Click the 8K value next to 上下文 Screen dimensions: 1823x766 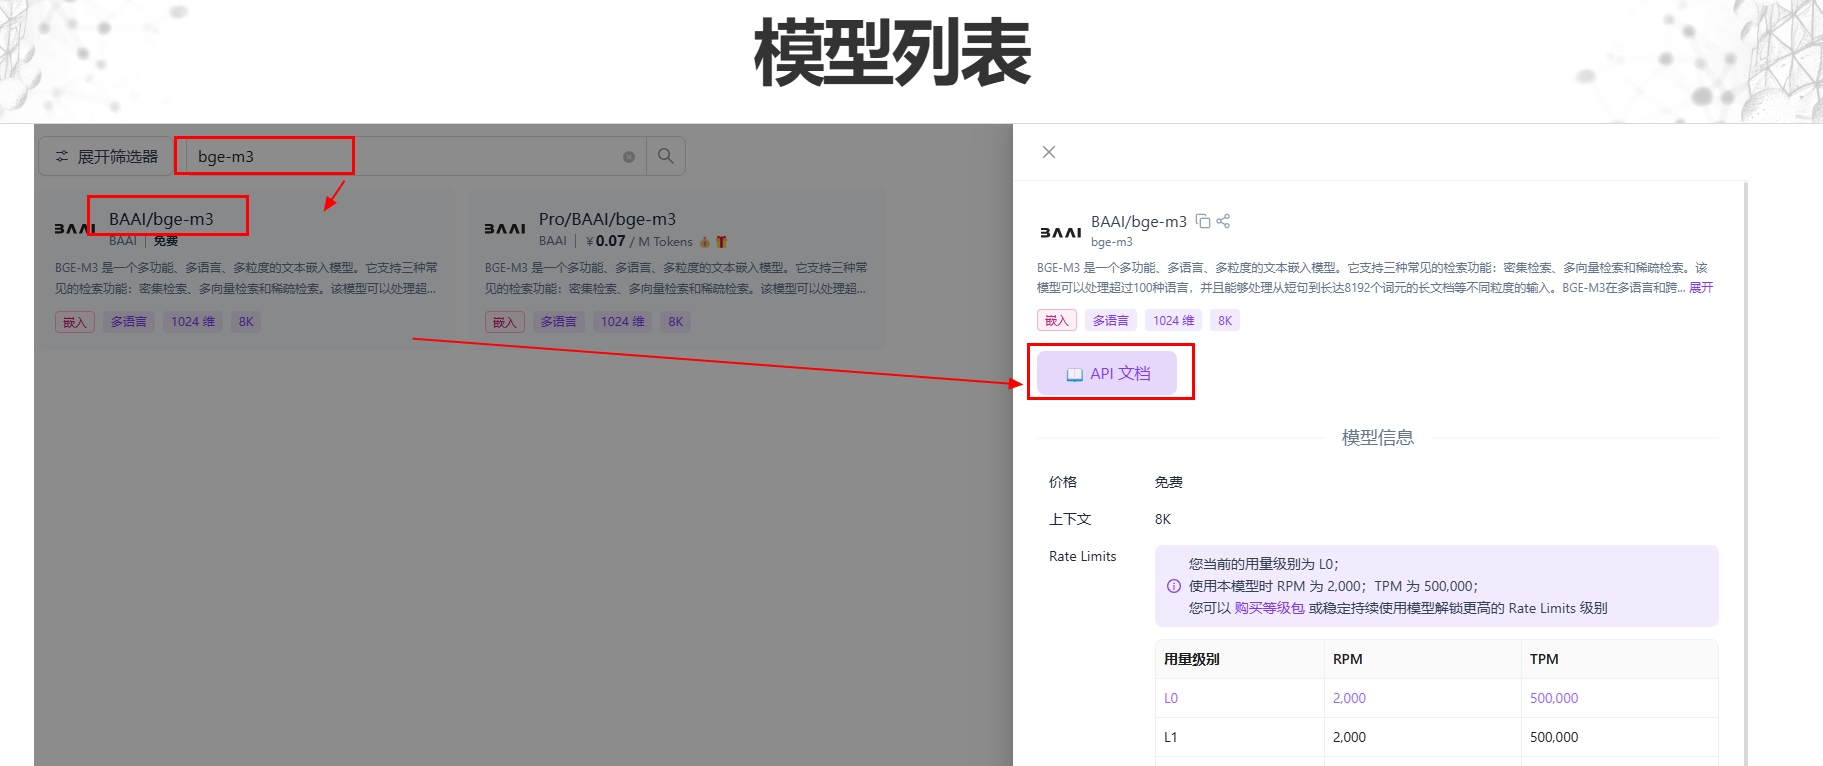click(1162, 519)
